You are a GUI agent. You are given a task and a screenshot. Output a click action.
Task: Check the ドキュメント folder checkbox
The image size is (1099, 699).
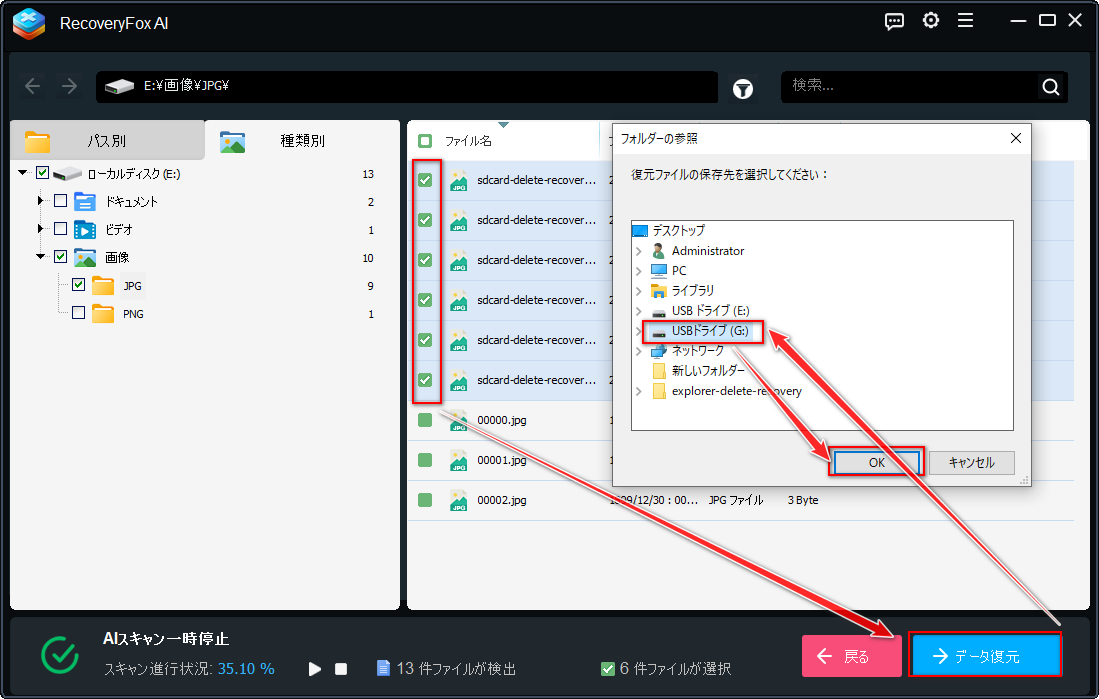(60, 201)
